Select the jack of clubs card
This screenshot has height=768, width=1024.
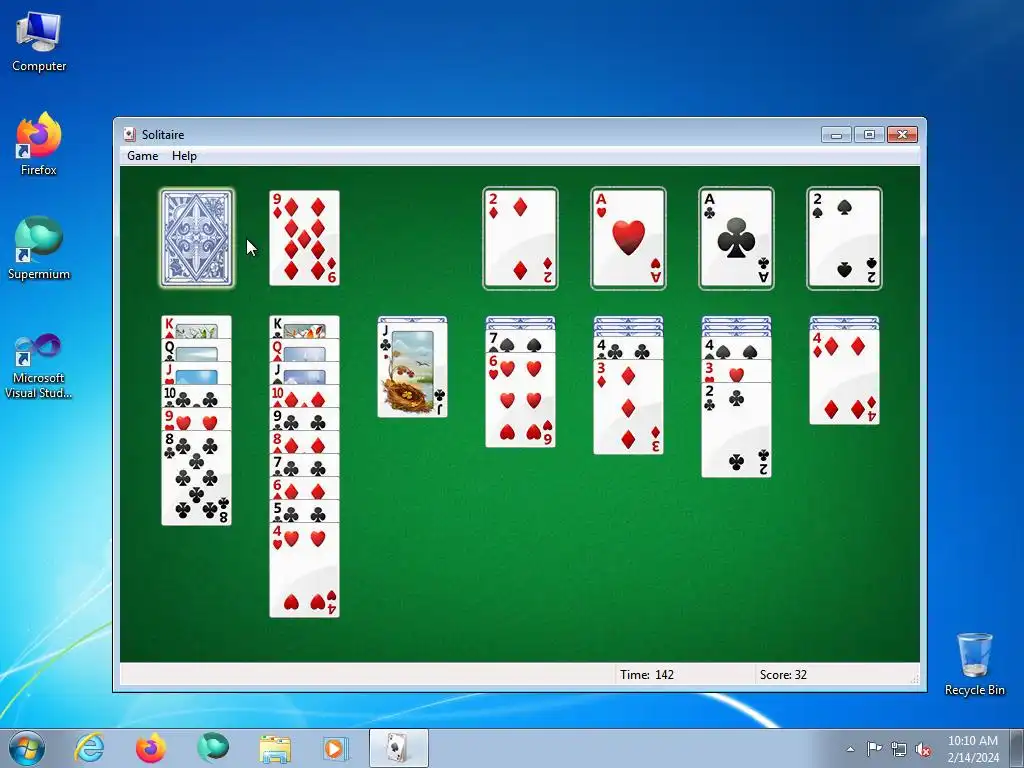[x=413, y=370]
